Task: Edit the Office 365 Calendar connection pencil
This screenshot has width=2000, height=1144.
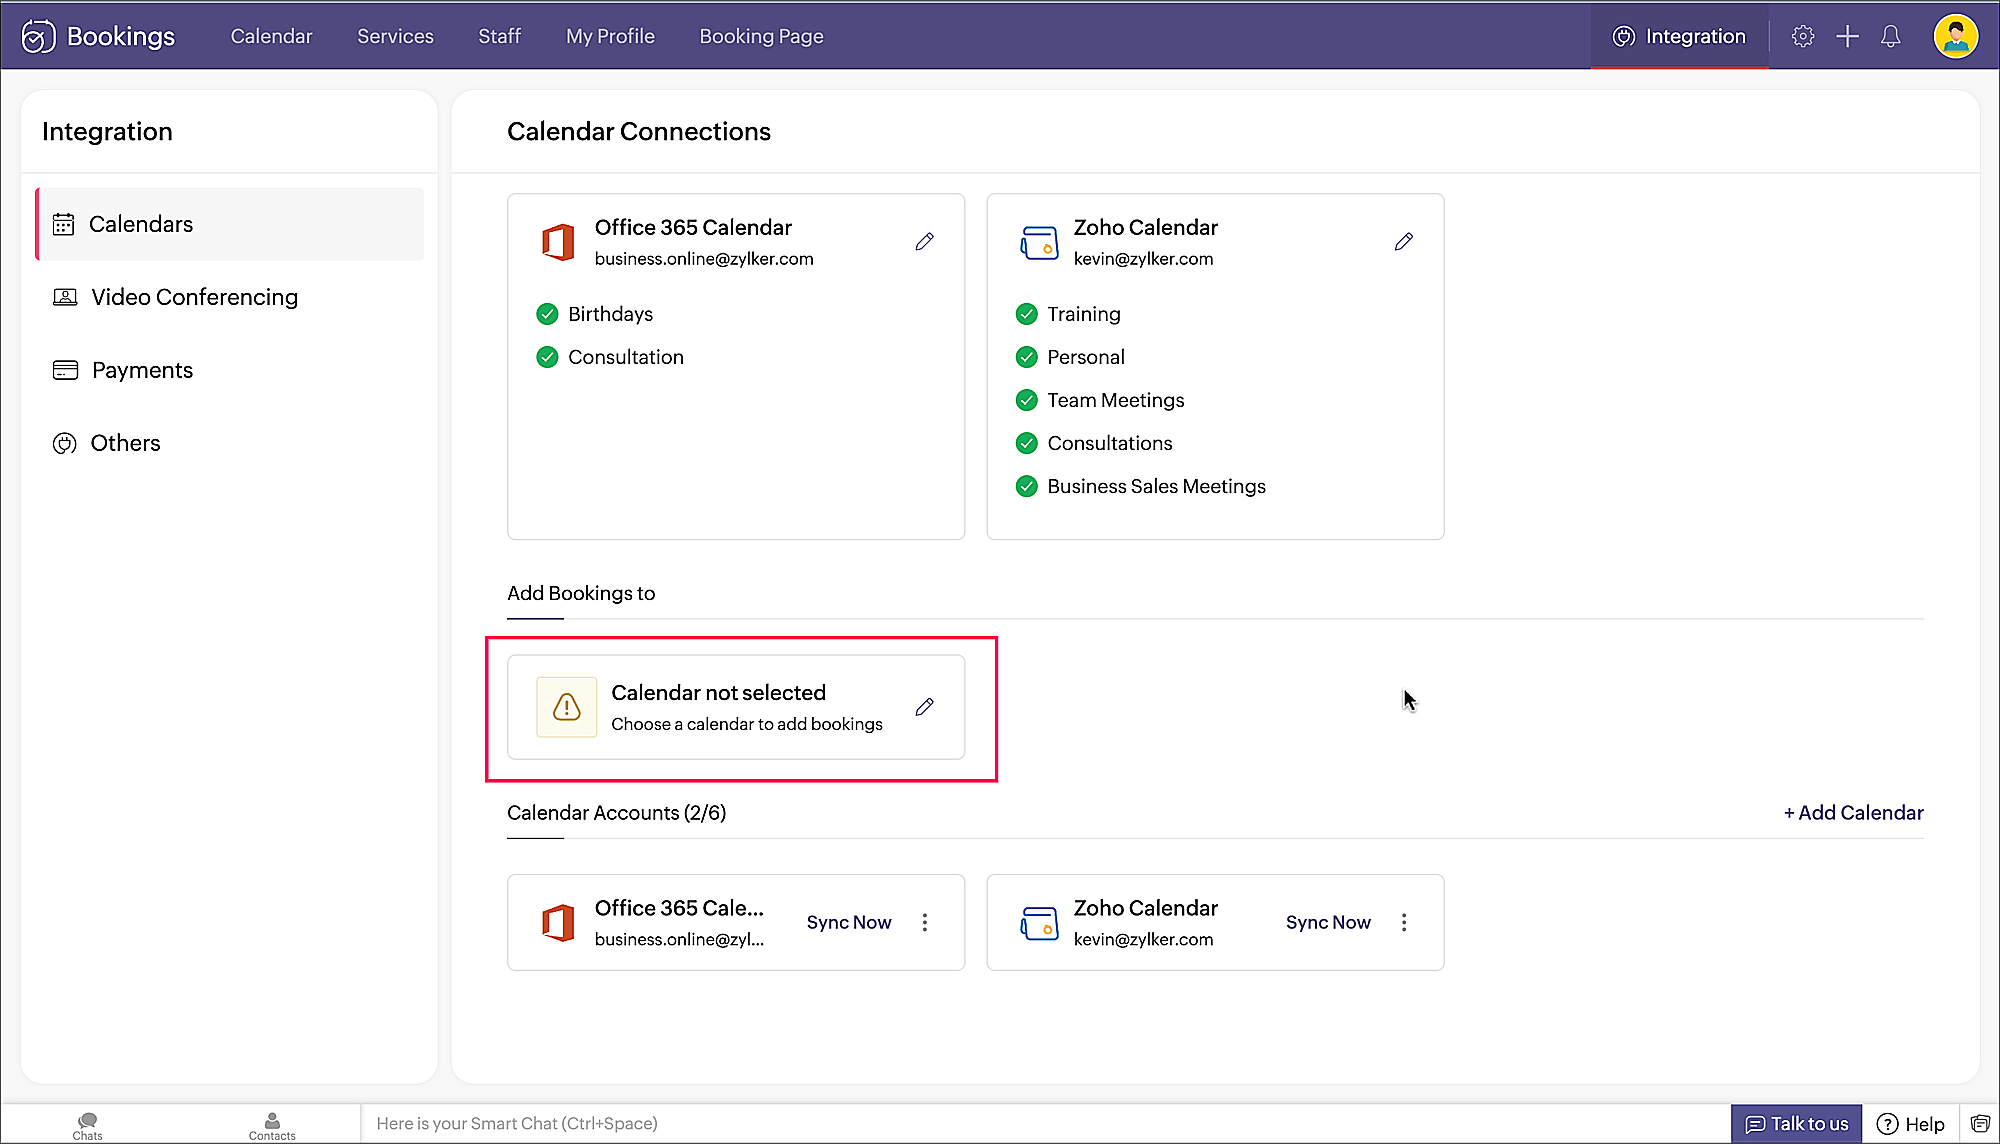Action: (924, 241)
